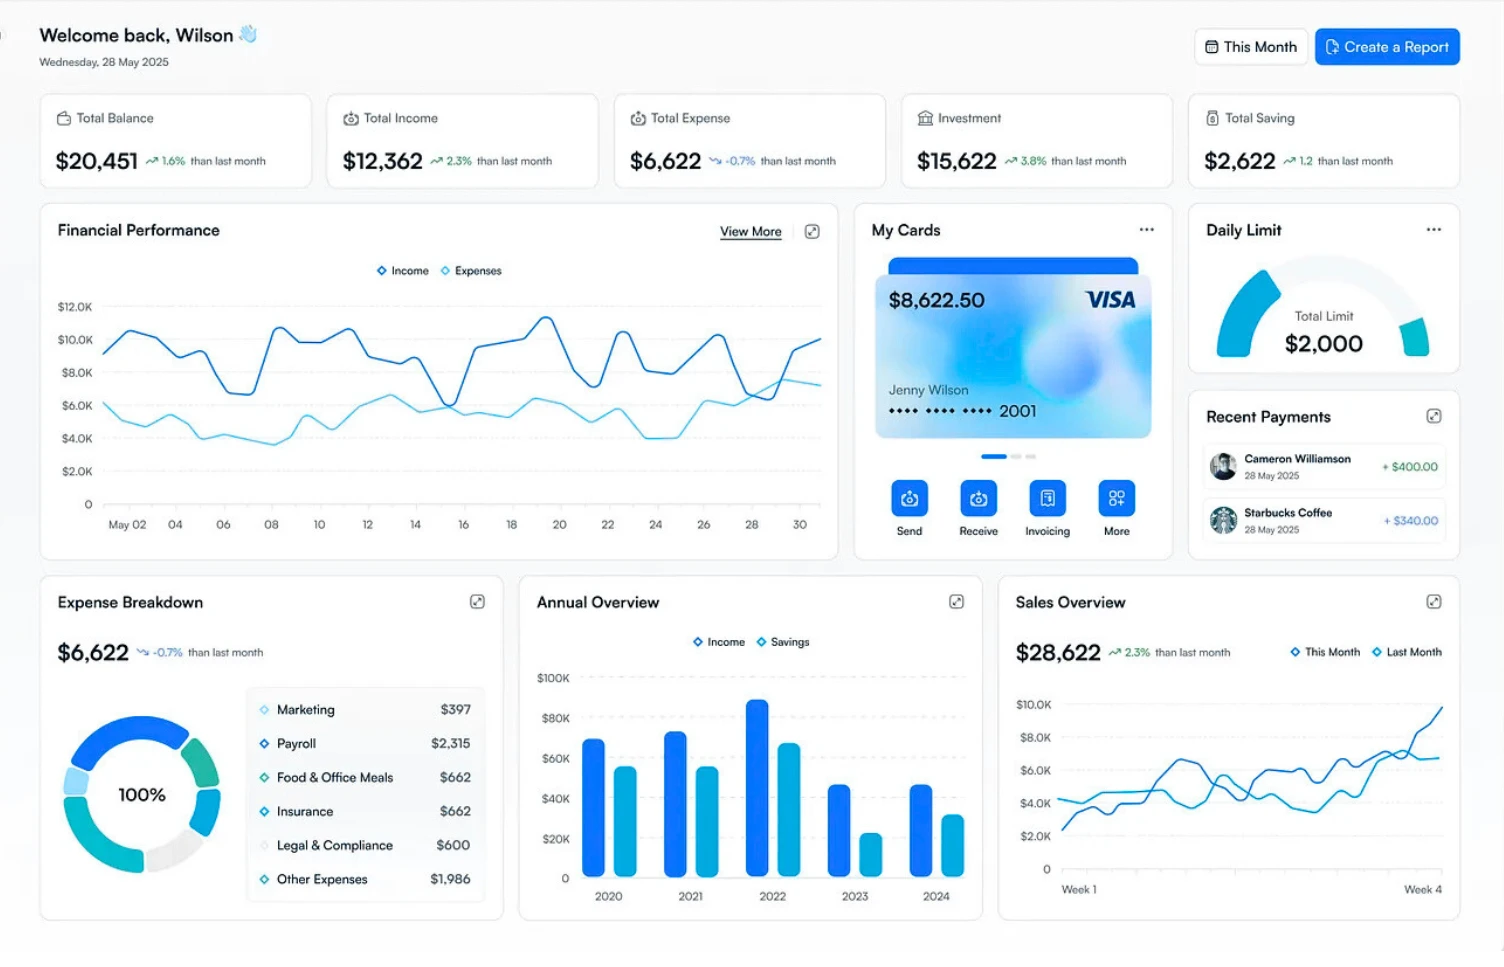Switch to Last Month in Sales Overview
1504x967 pixels.
point(1406,651)
